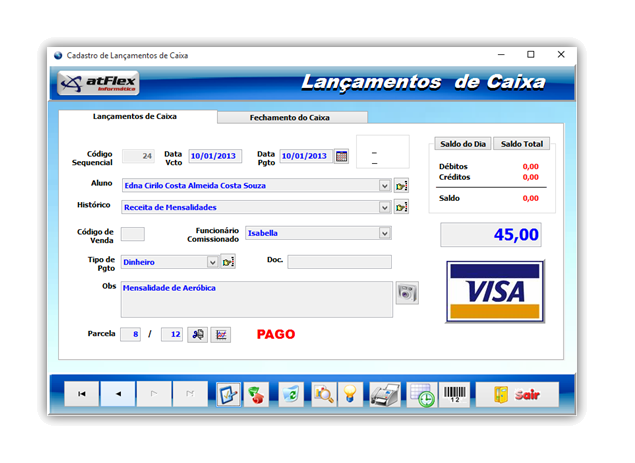
Task: Expand the Histórico dropdown list
Action: tap(385, 207)
